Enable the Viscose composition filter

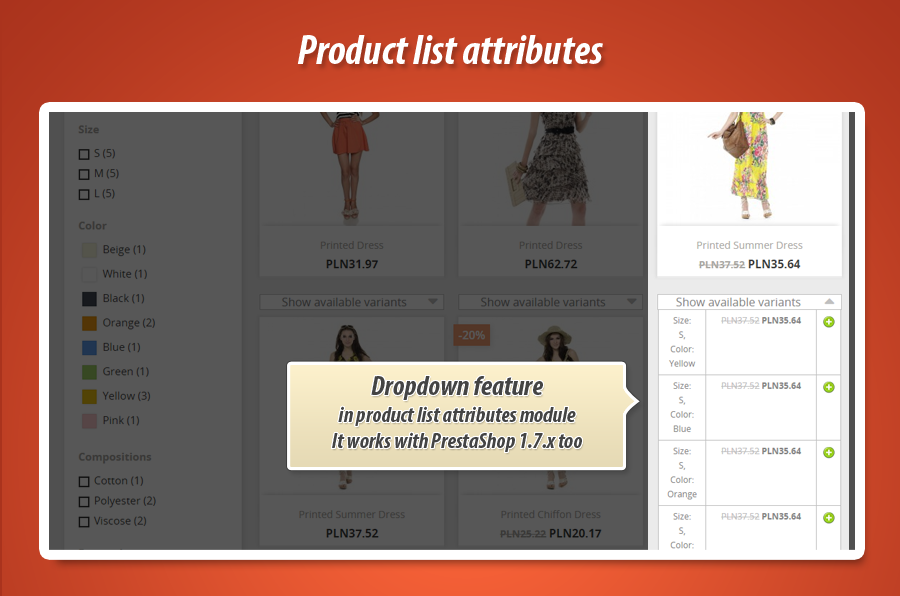click(84, 520)
